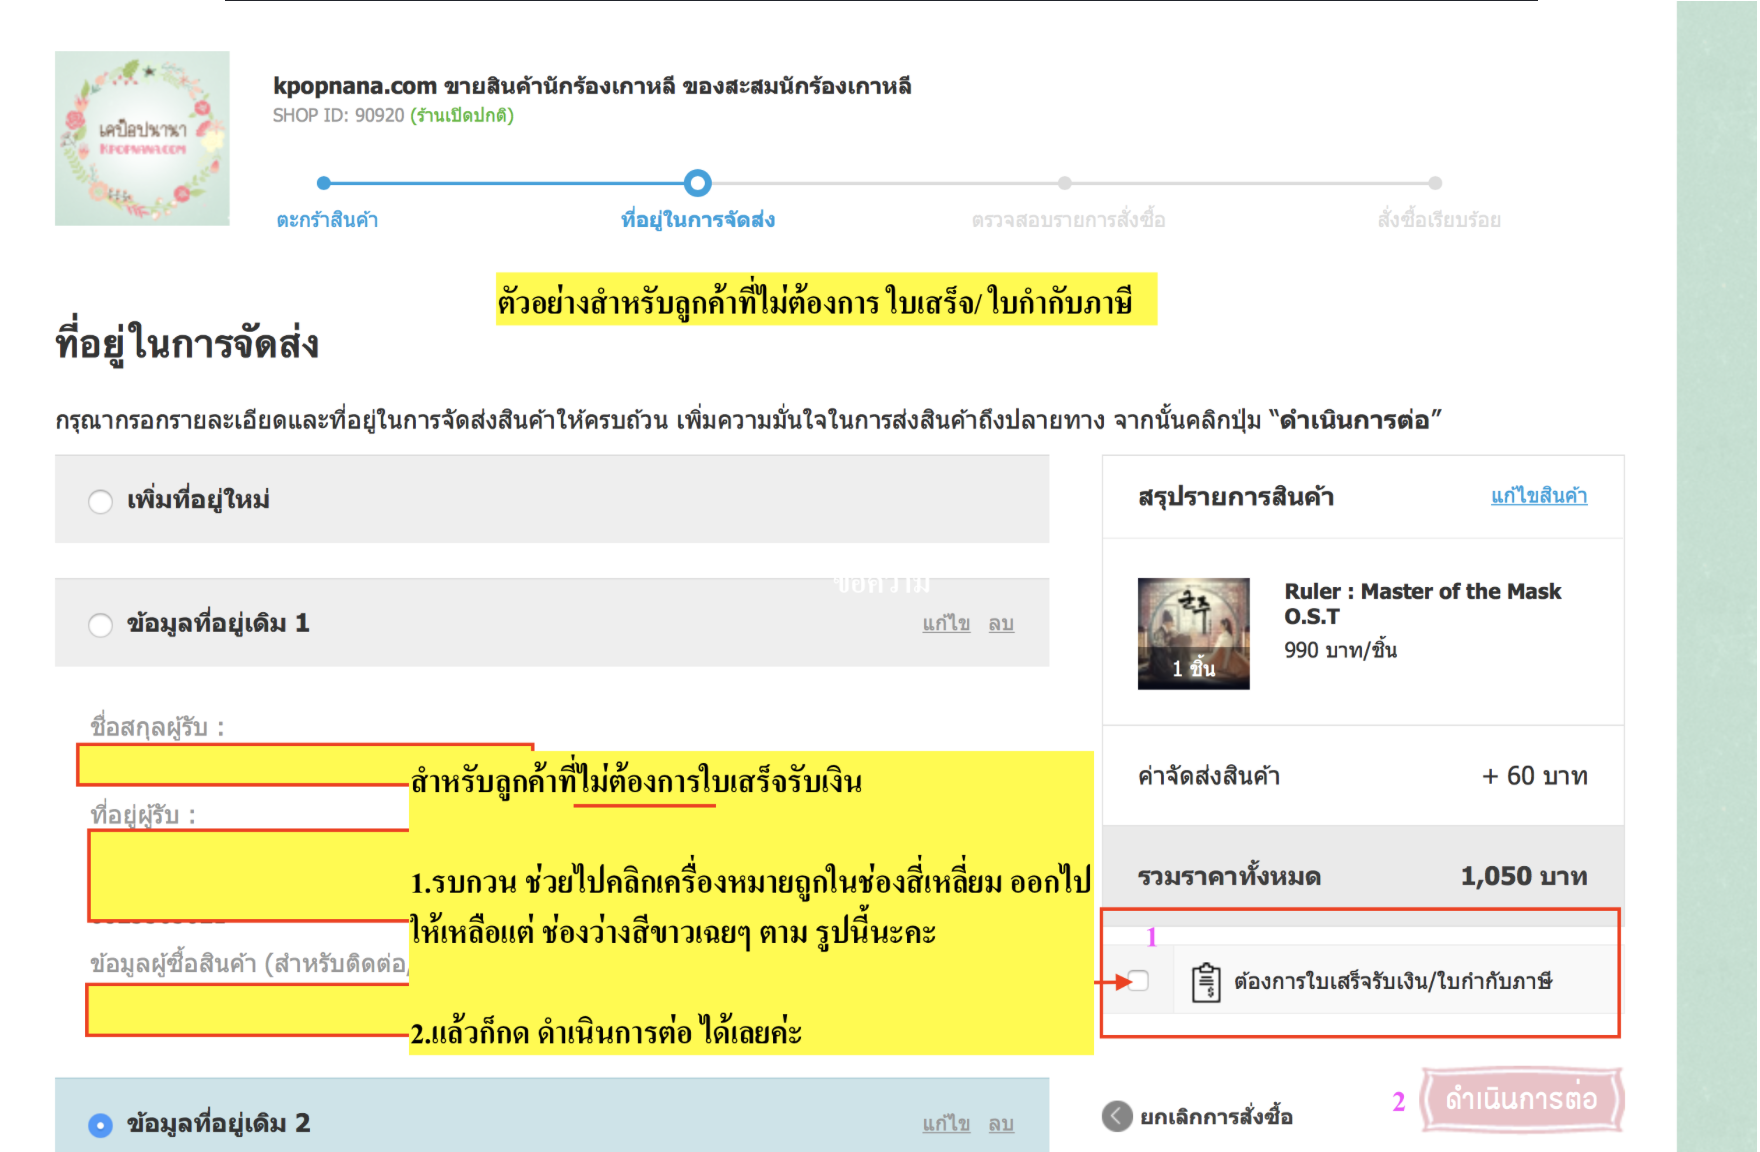Go to ตะกร้าสินค้า step label
This screenshot has width=1760, height=1152.
tap(327, 220)
